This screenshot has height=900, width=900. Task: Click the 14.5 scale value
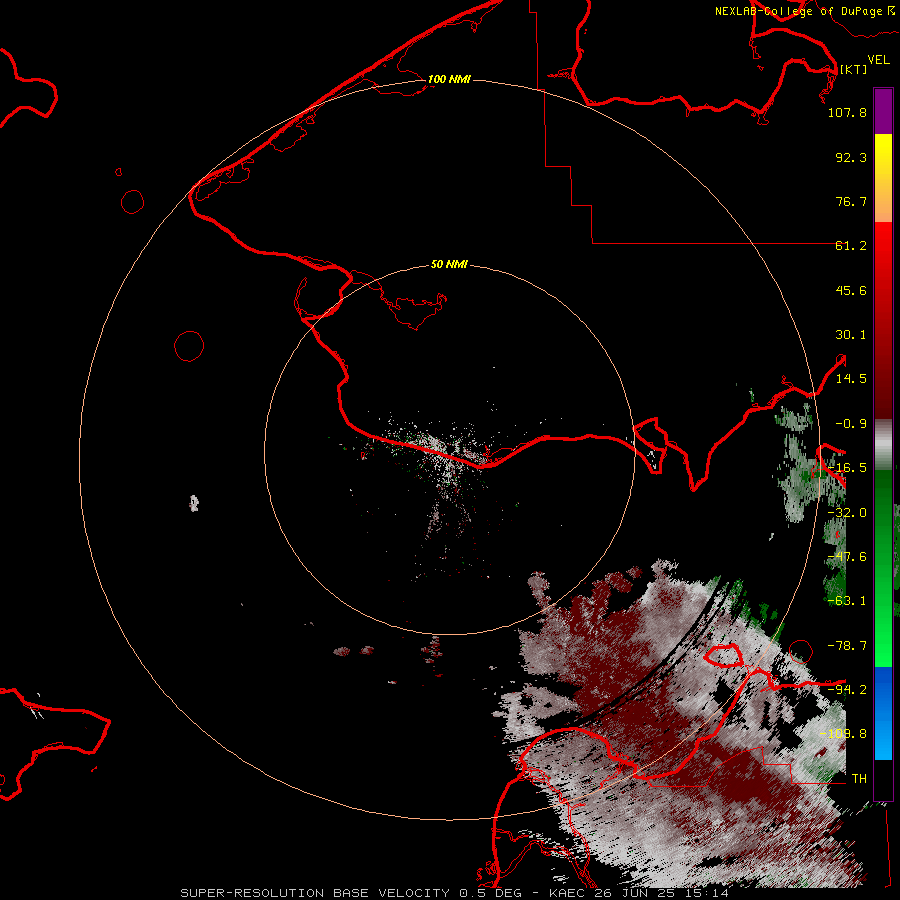coord(851,379)
